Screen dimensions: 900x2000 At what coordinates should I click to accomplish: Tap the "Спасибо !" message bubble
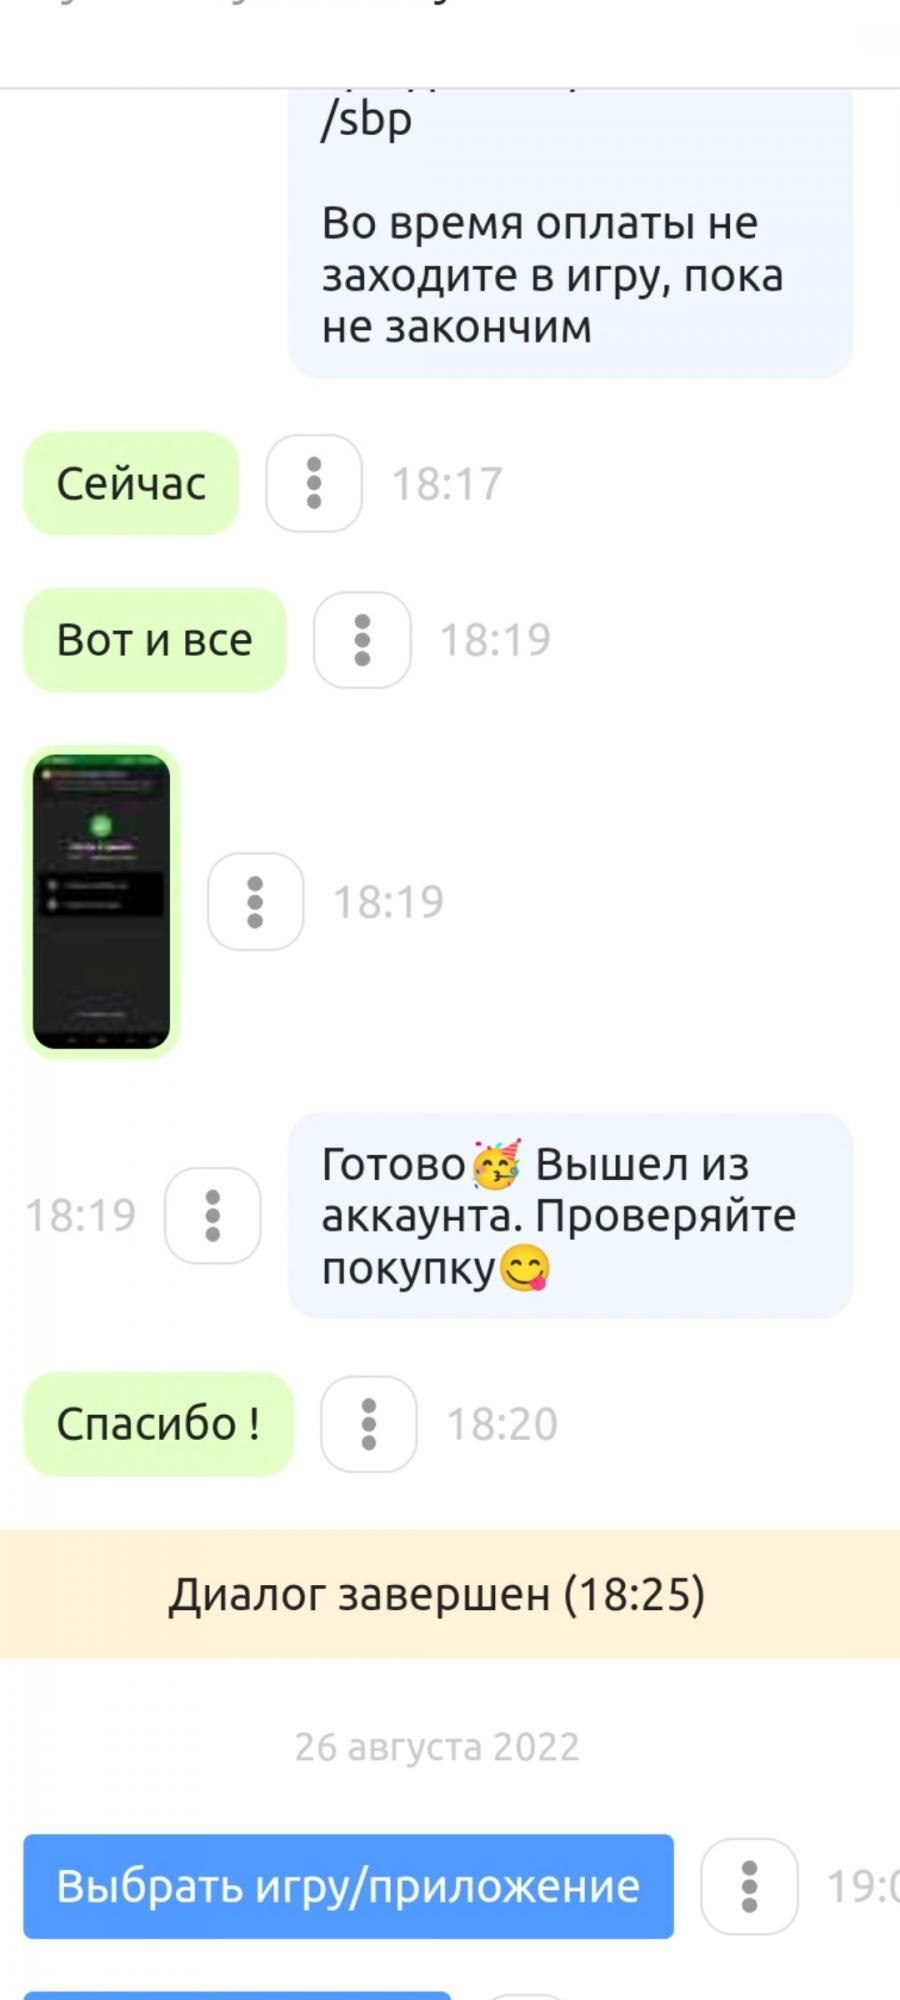(158, 1424)
